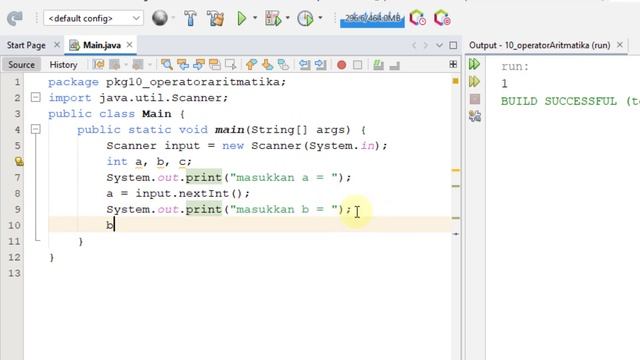Image resolution: width=640 pixels, height=360 pixels.
Task: Toggle Highlight Search icon
Action: [x=215, y=64]
